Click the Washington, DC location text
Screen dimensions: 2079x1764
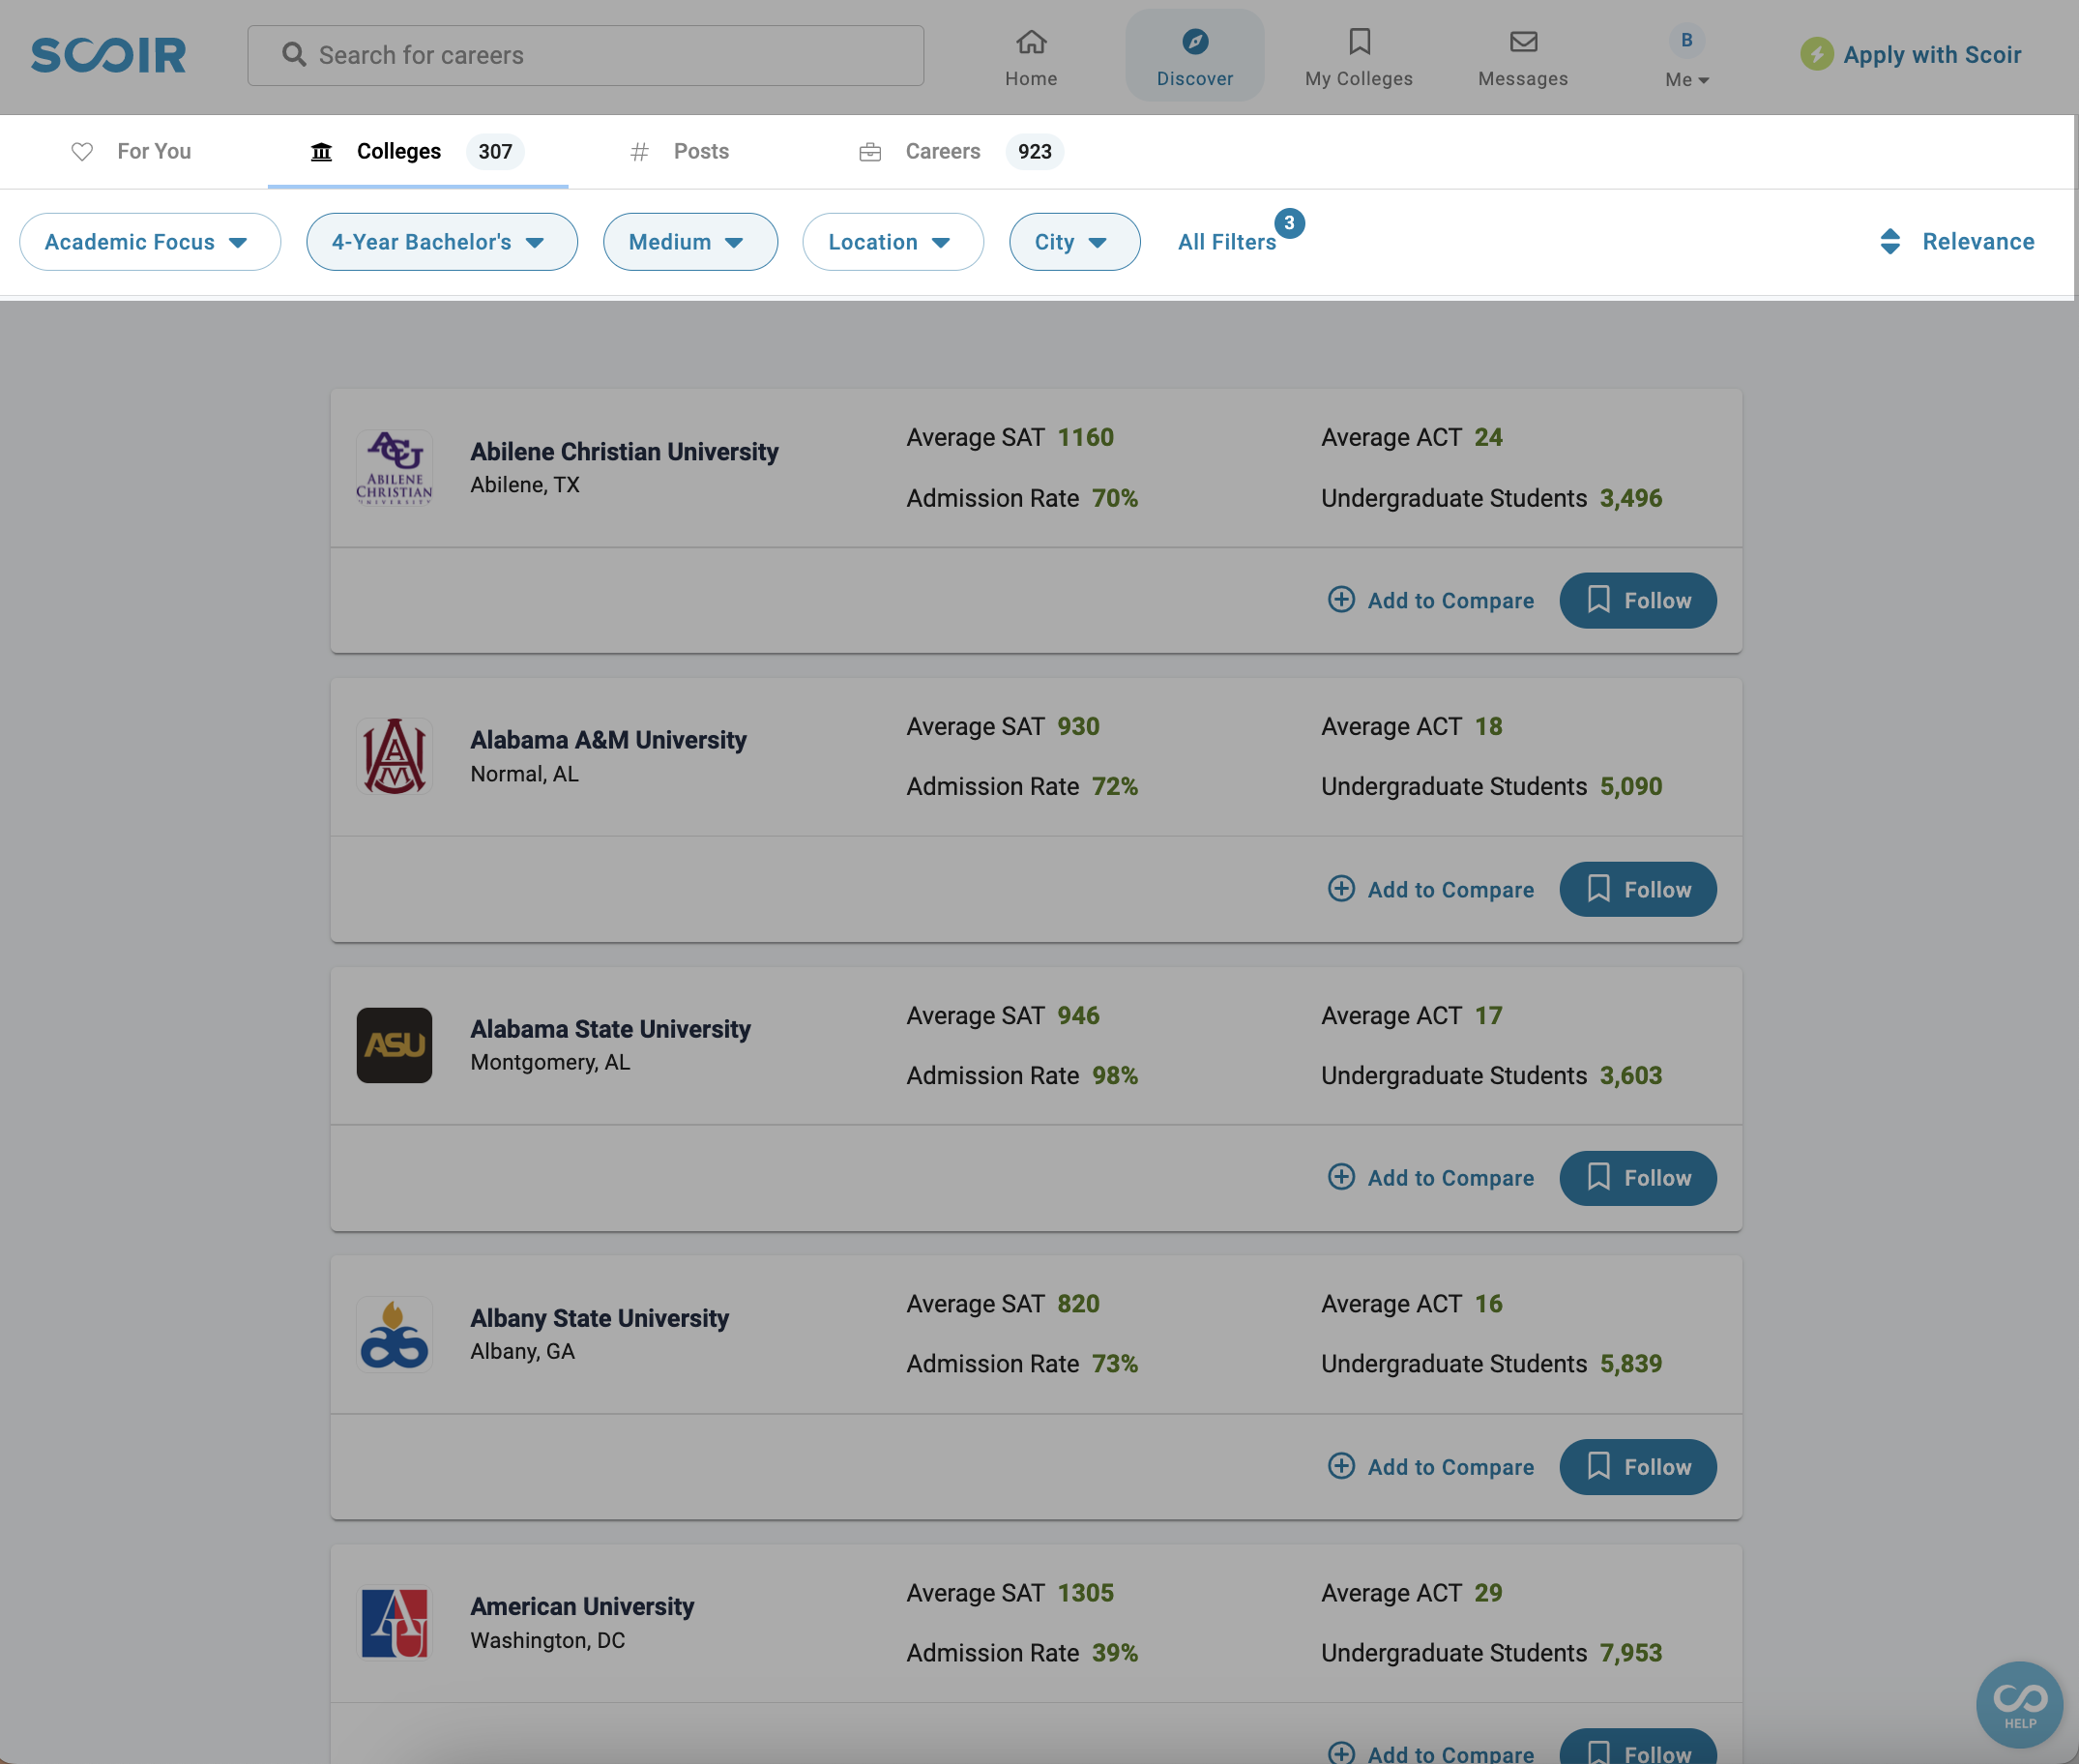point(547,1640)
